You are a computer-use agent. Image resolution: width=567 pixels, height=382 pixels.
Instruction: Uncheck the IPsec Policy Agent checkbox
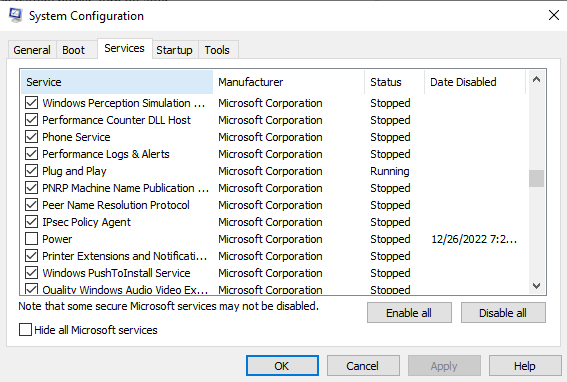pos(31,222)
